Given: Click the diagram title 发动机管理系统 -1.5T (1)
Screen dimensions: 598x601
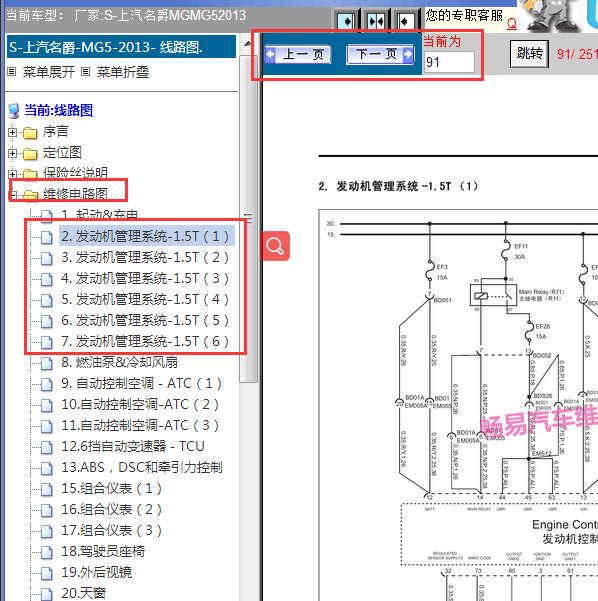Looking at the screenshot, I should click(x=407, y=186).
